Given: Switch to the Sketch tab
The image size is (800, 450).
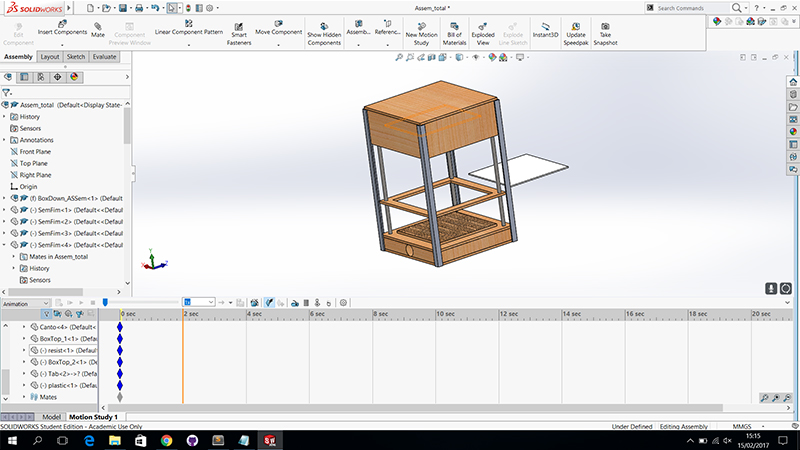Looking at the screenshot, I should coord(76,57).
